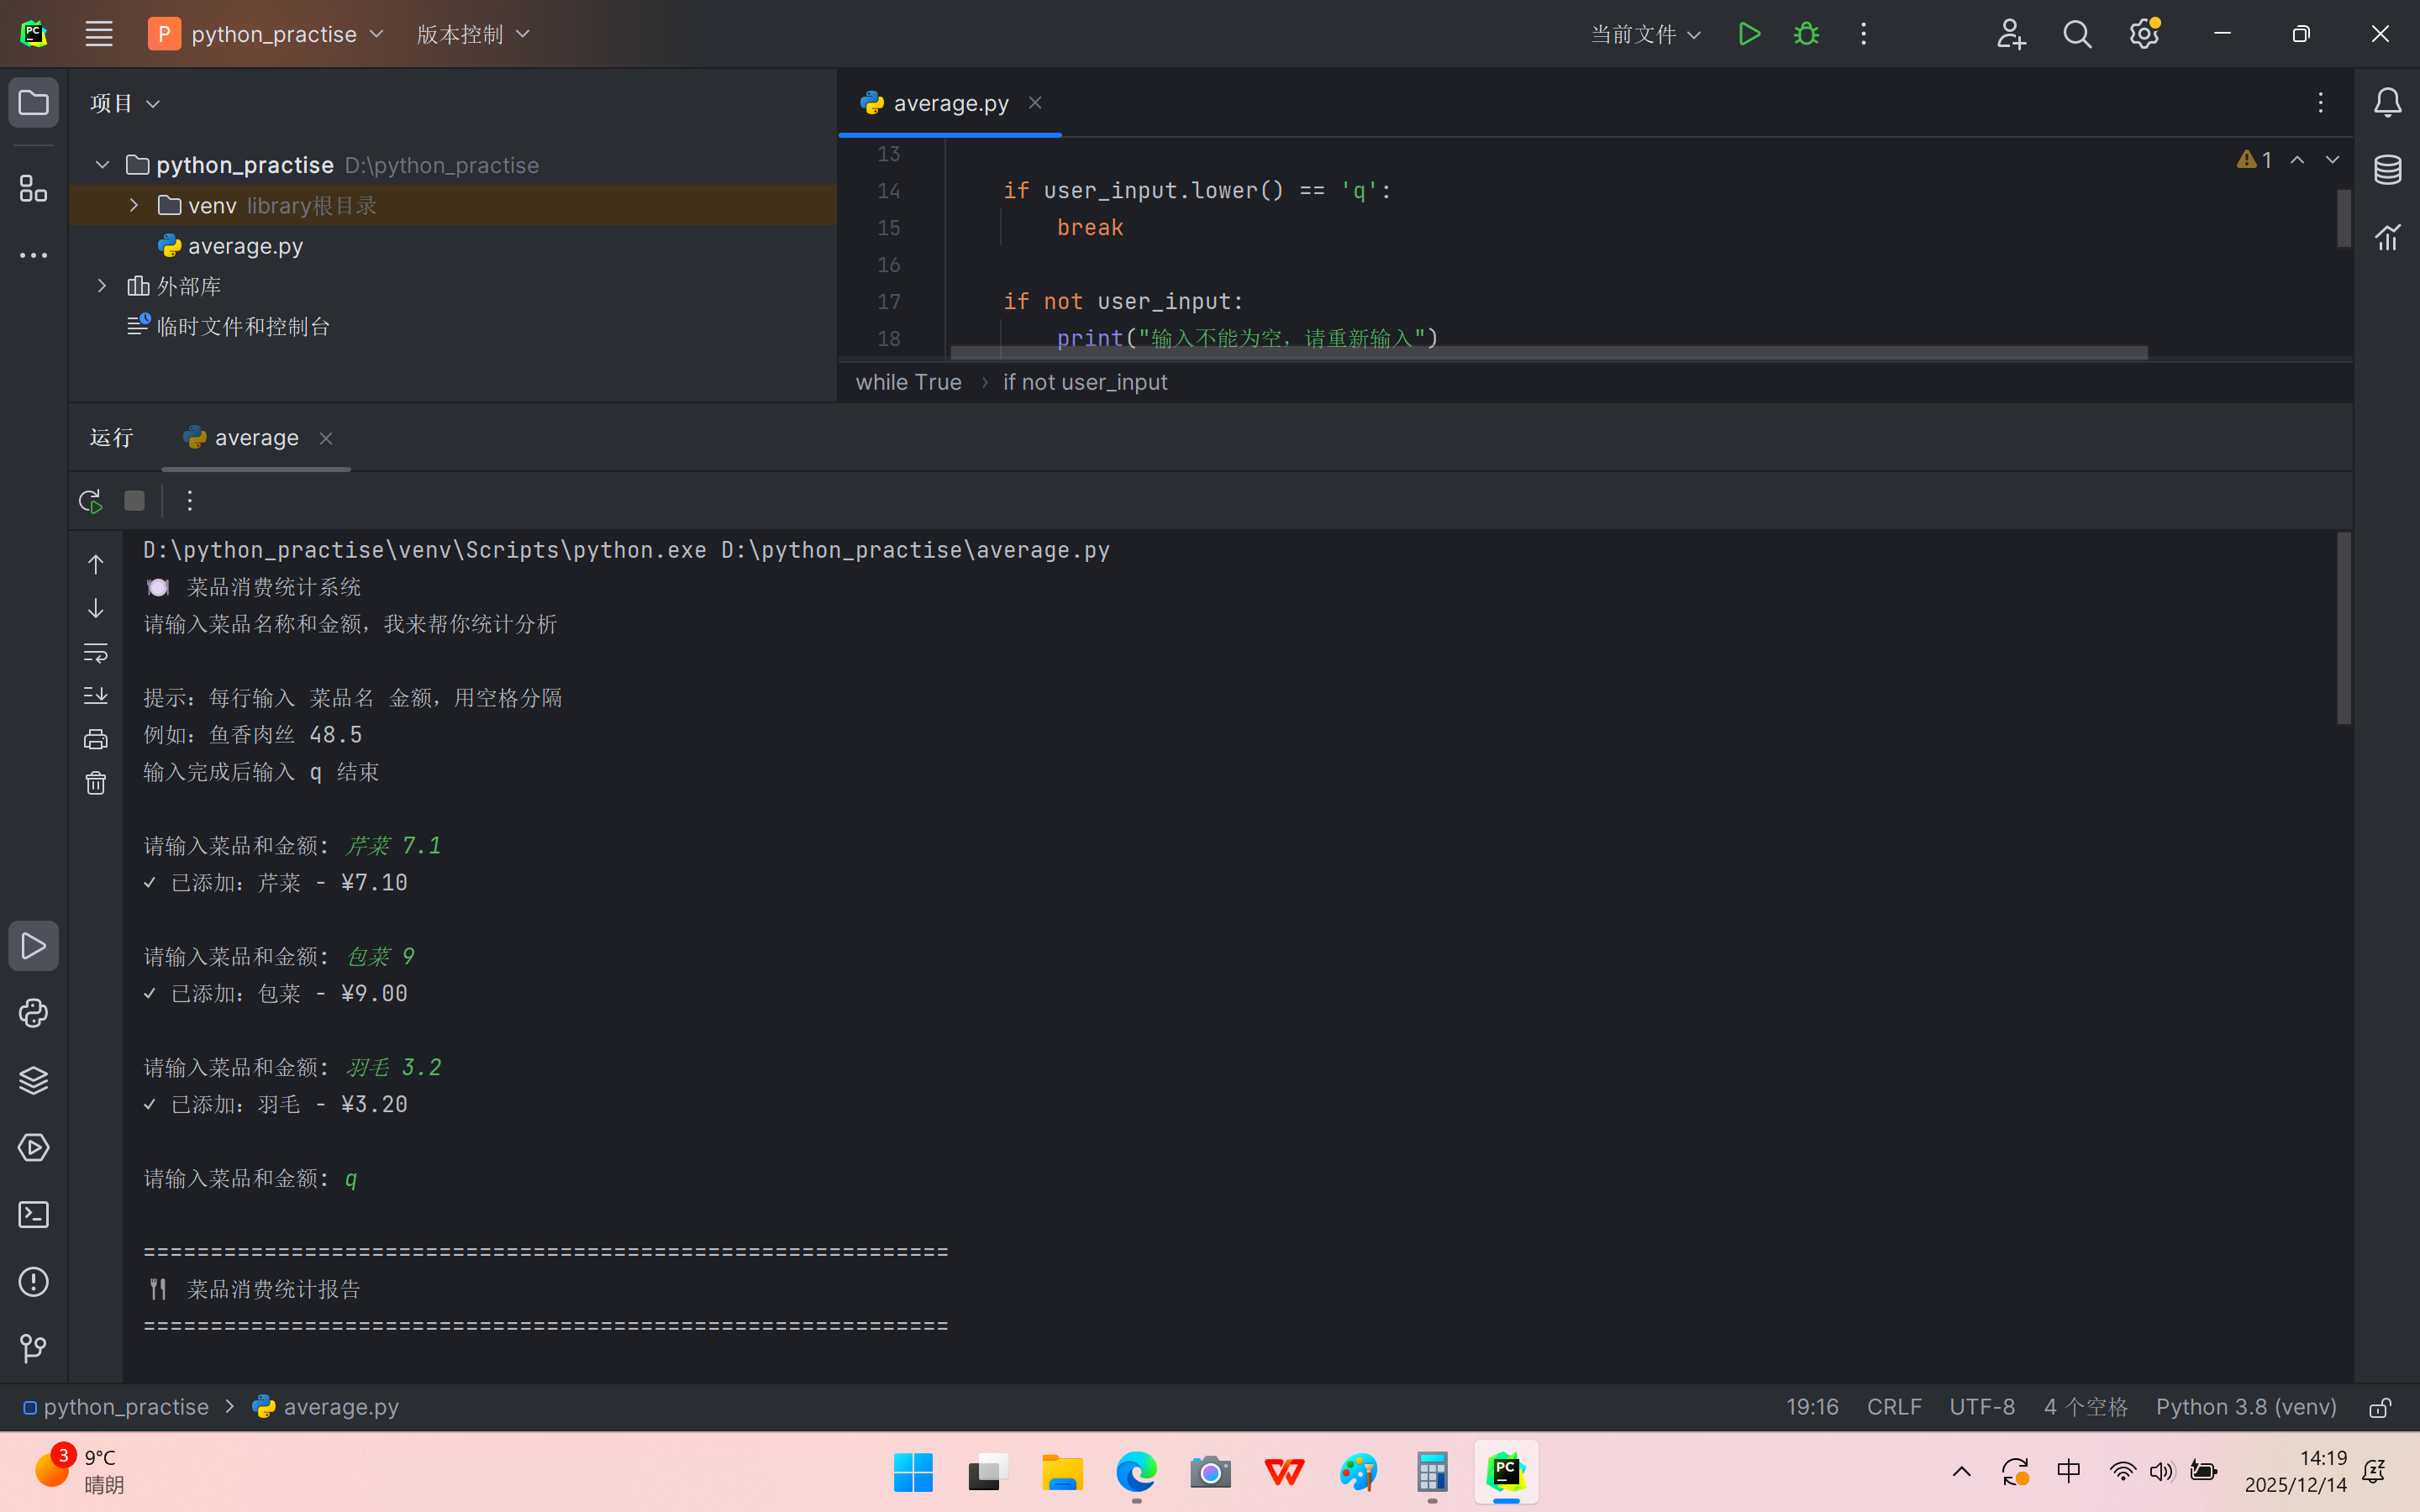Image resolution: width=2420 pixels, height=1512 pixels.
Task: Open the Python Console tool window
Action: pyautogui.click(x=33, y=1013)
